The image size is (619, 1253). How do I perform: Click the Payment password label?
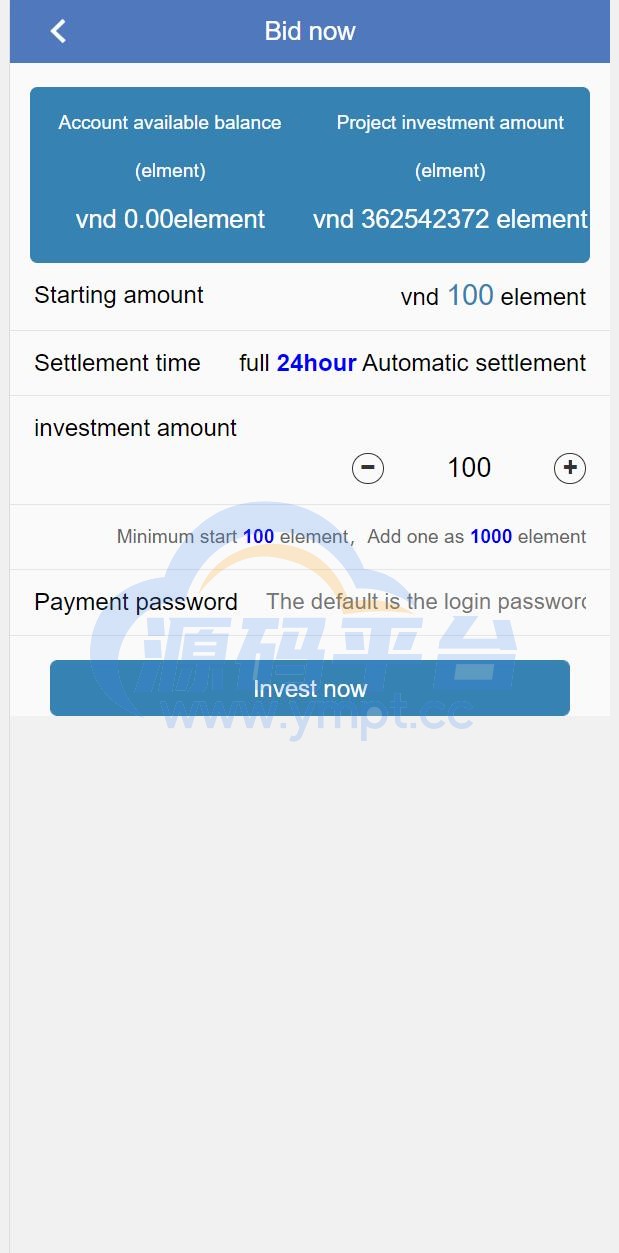(x=136, y=602)
